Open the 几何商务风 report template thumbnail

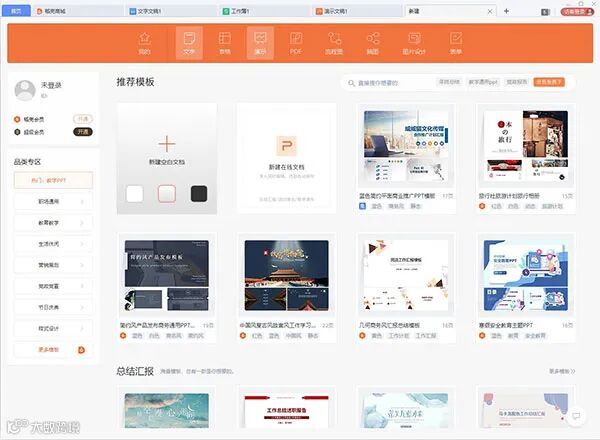coord(406,275)
